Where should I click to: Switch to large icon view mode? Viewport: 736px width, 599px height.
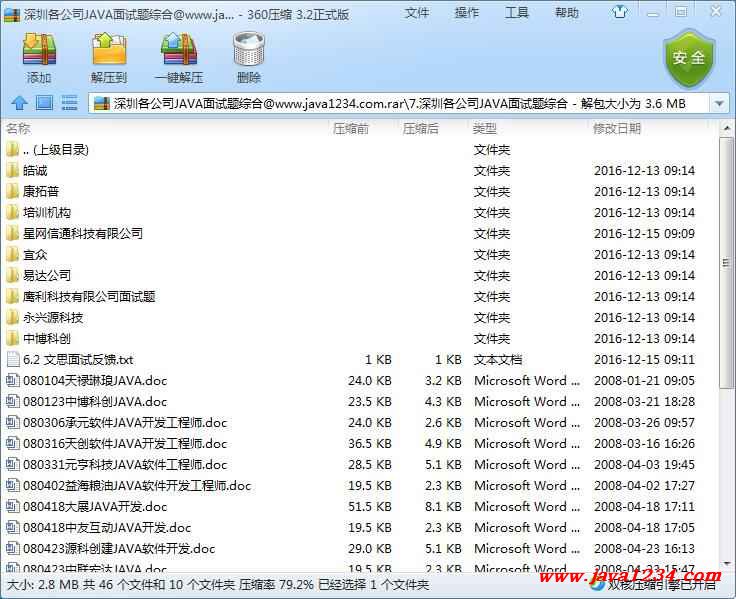(45, 103)
